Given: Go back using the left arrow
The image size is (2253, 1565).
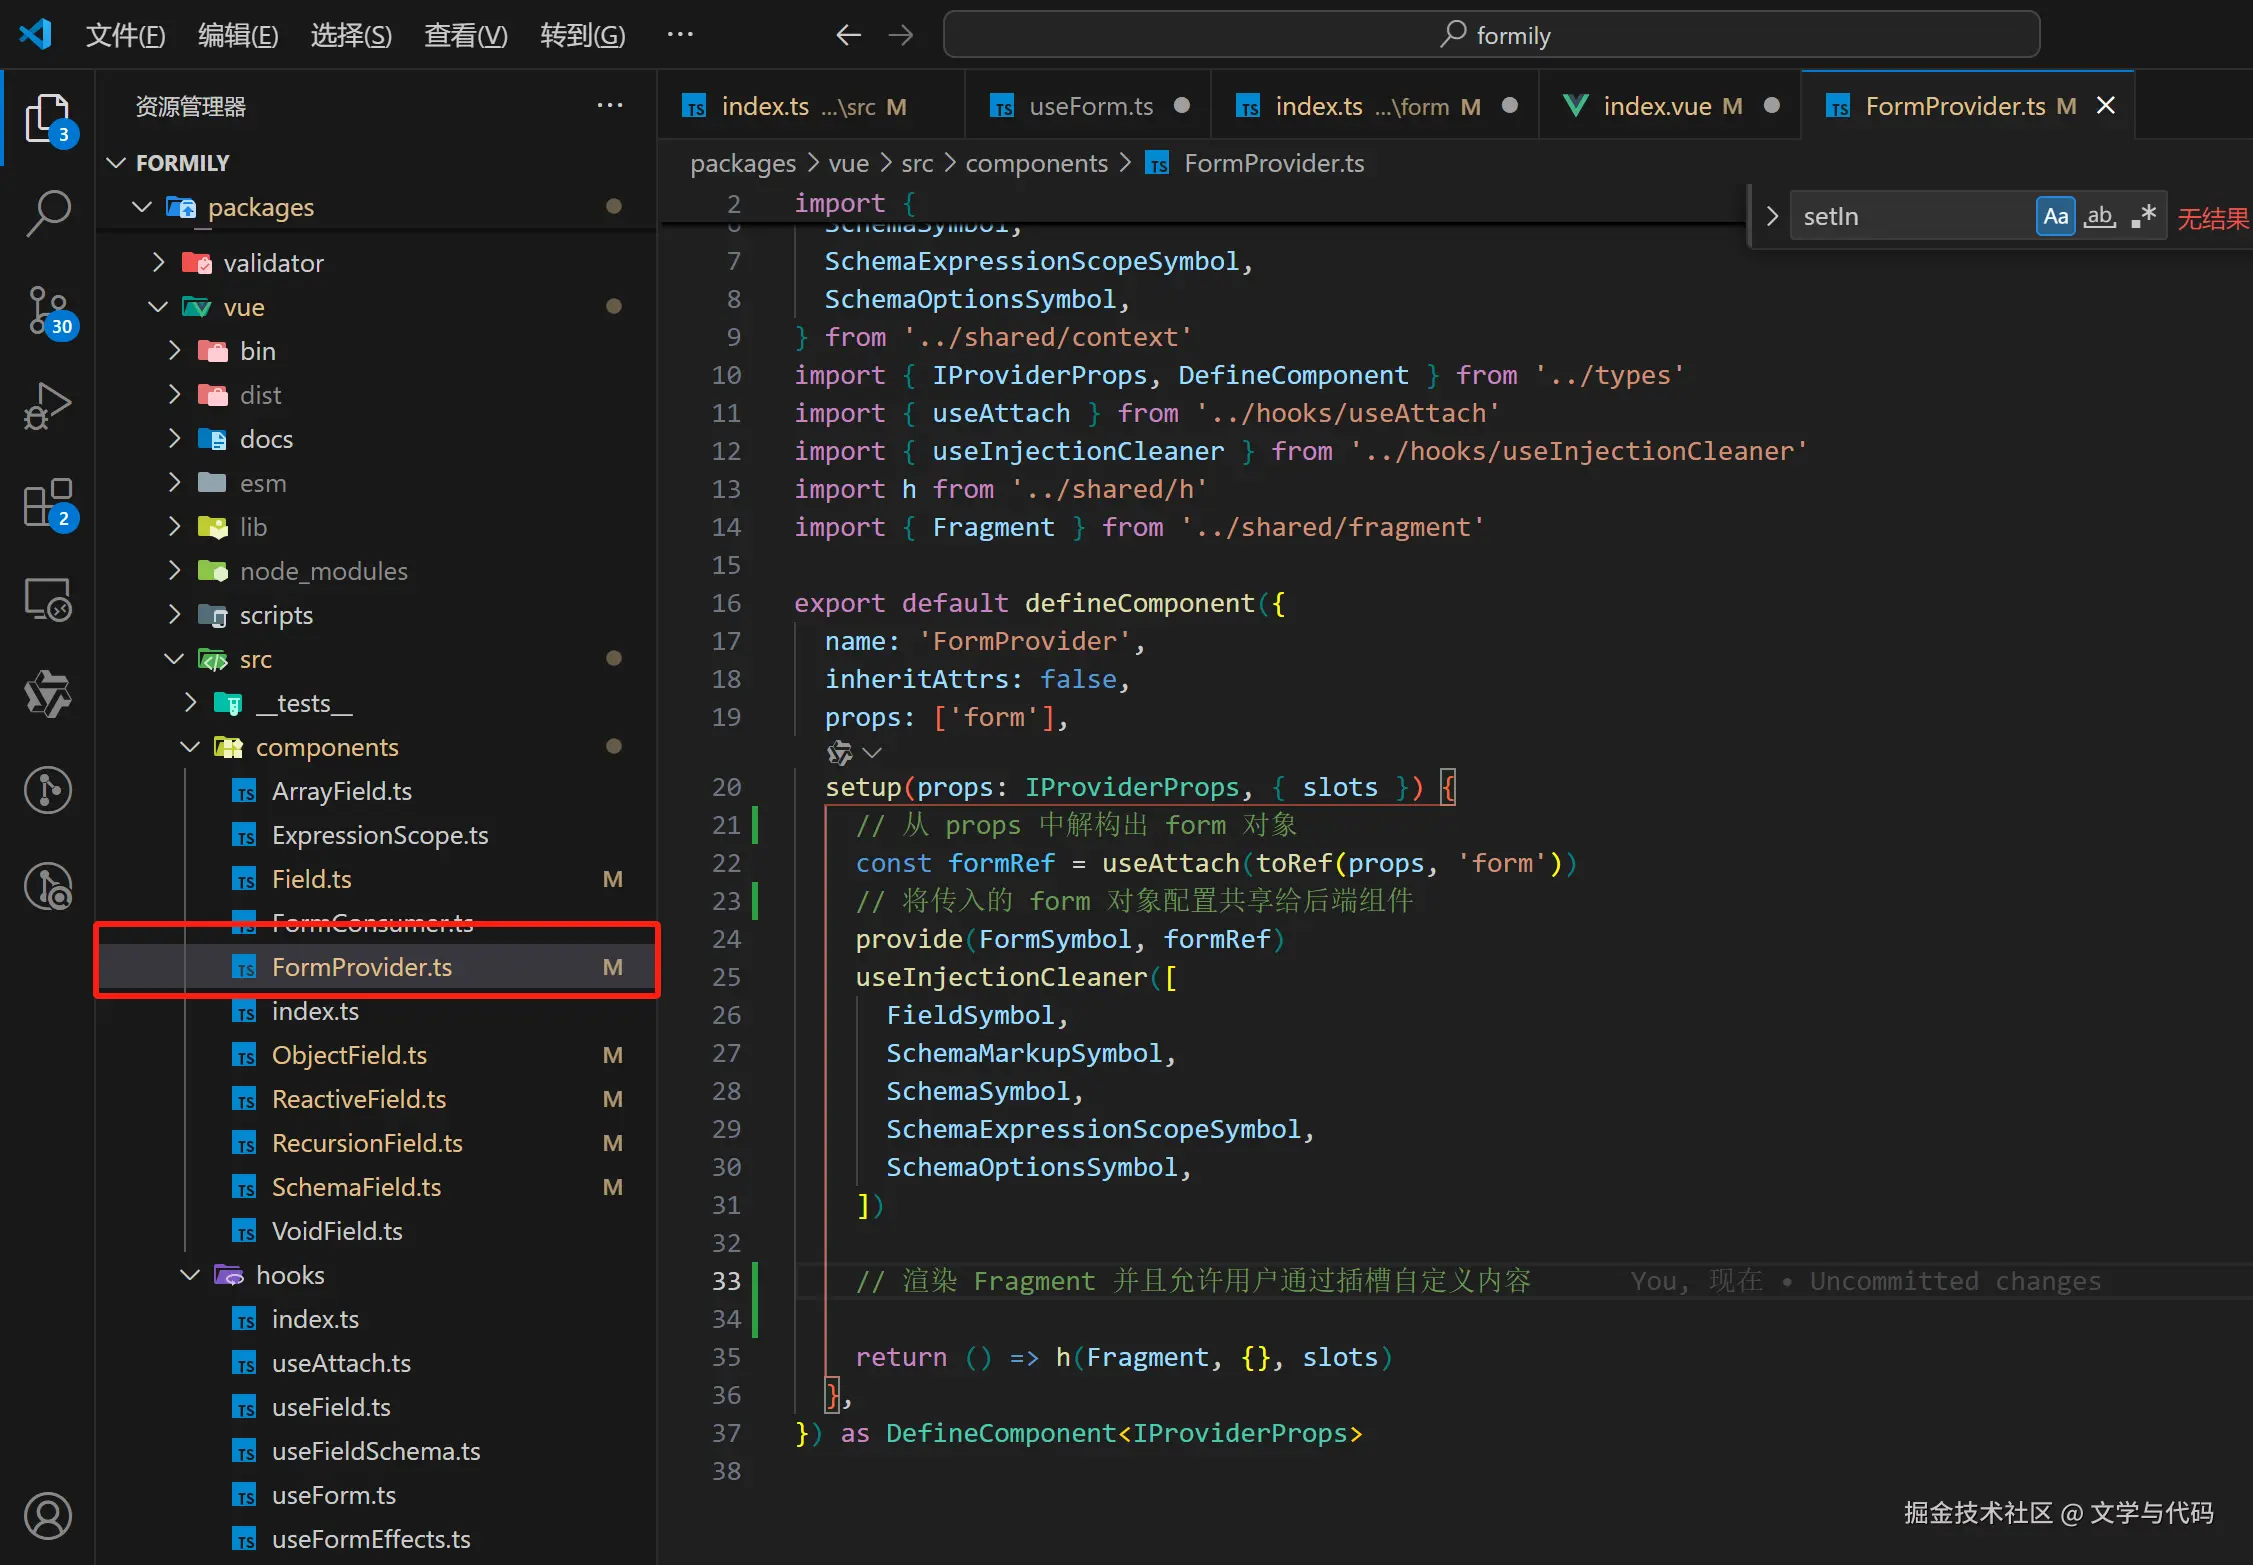Looking at the screenshot, I should [848, 36].
